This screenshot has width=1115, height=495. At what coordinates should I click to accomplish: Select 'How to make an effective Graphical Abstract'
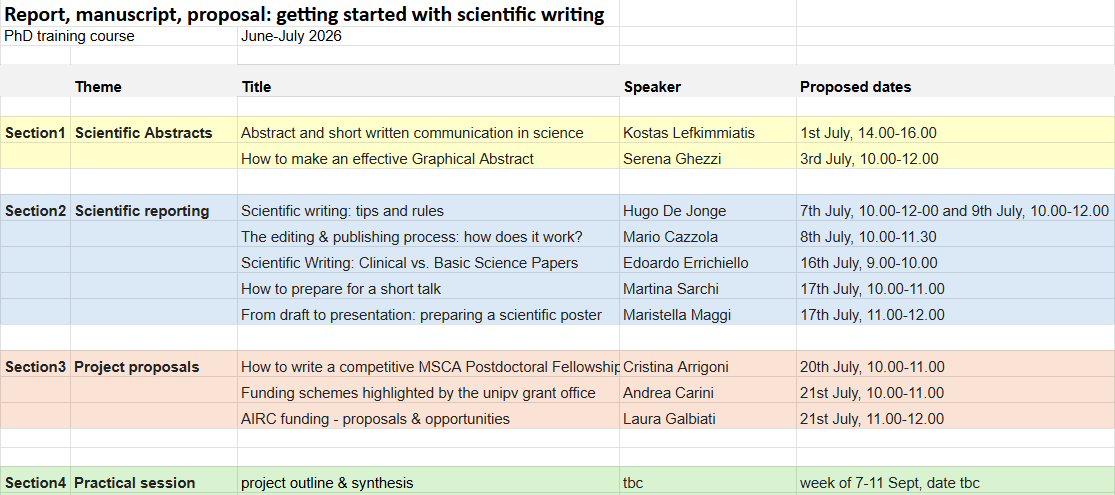click(387, 158)
